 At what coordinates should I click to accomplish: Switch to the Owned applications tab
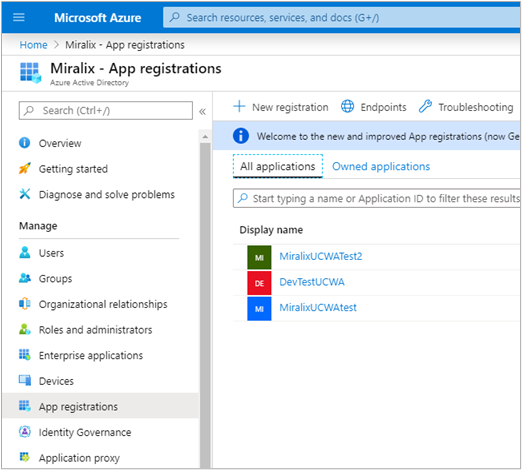point(381,166)
